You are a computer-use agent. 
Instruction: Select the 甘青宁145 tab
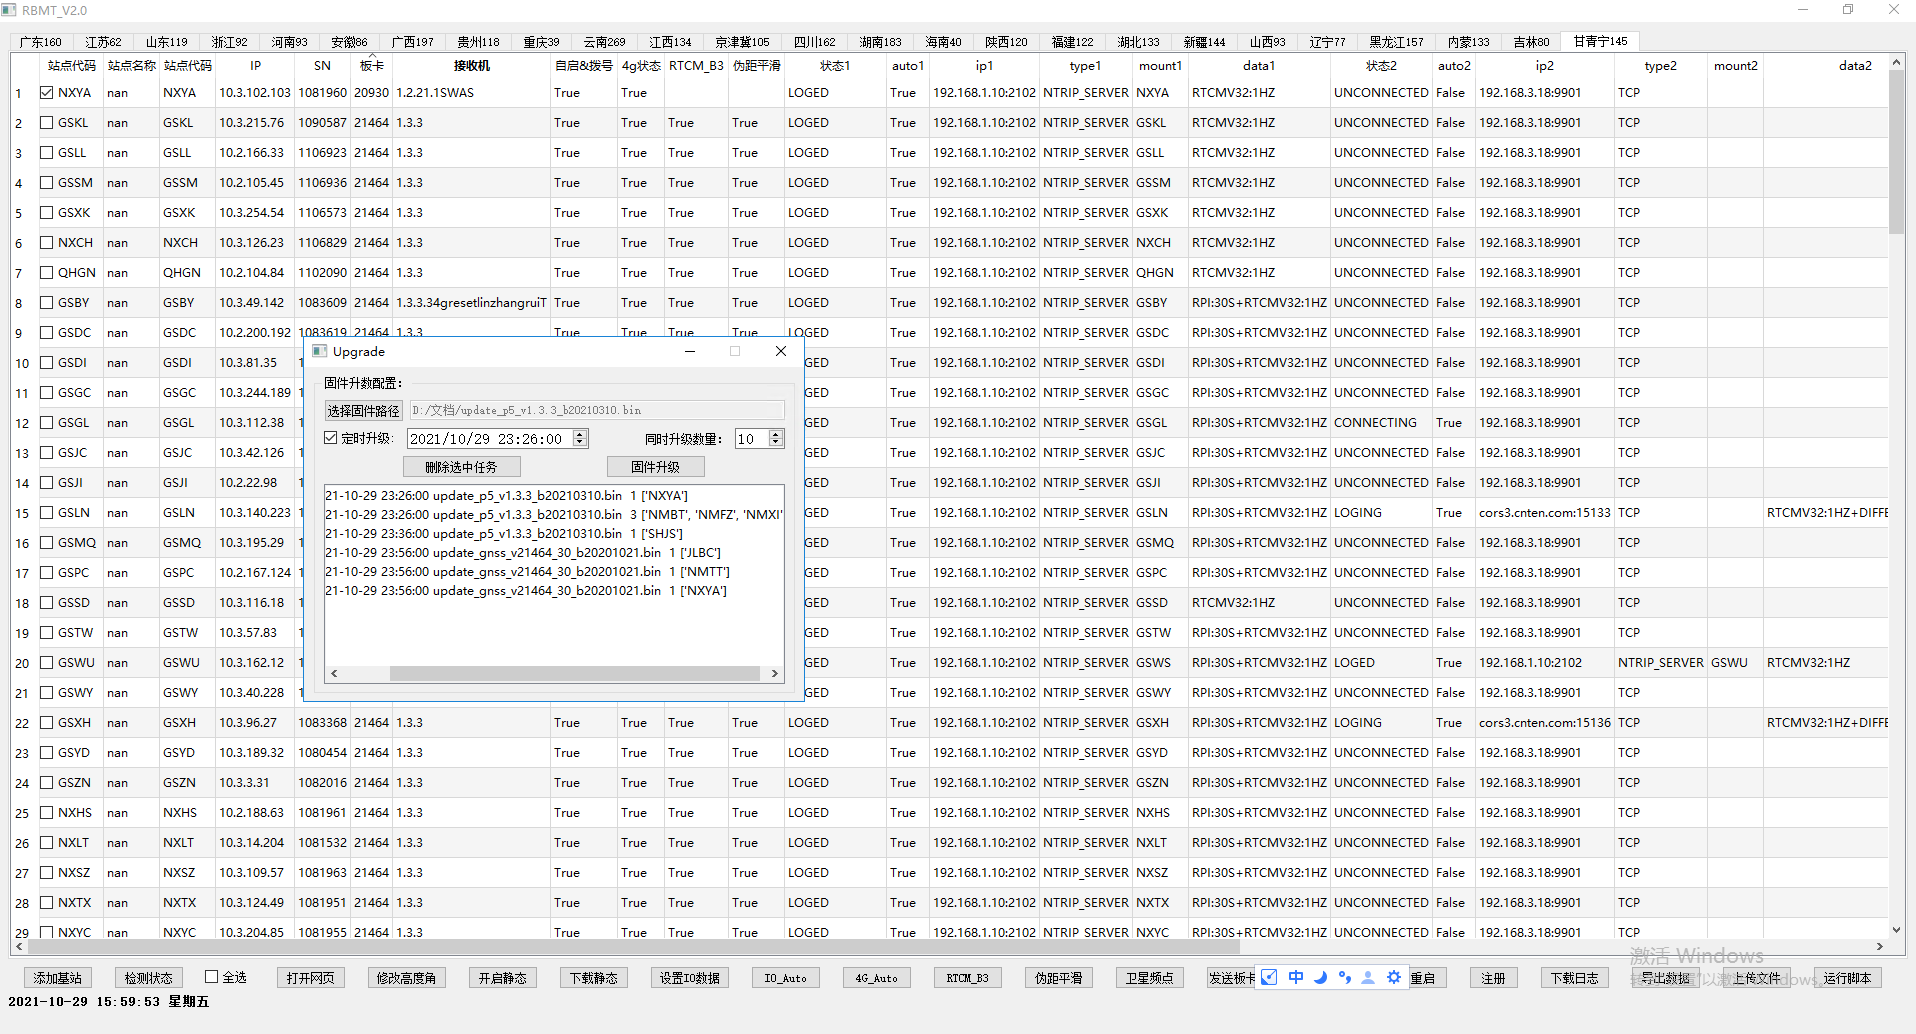[1600, 41]
